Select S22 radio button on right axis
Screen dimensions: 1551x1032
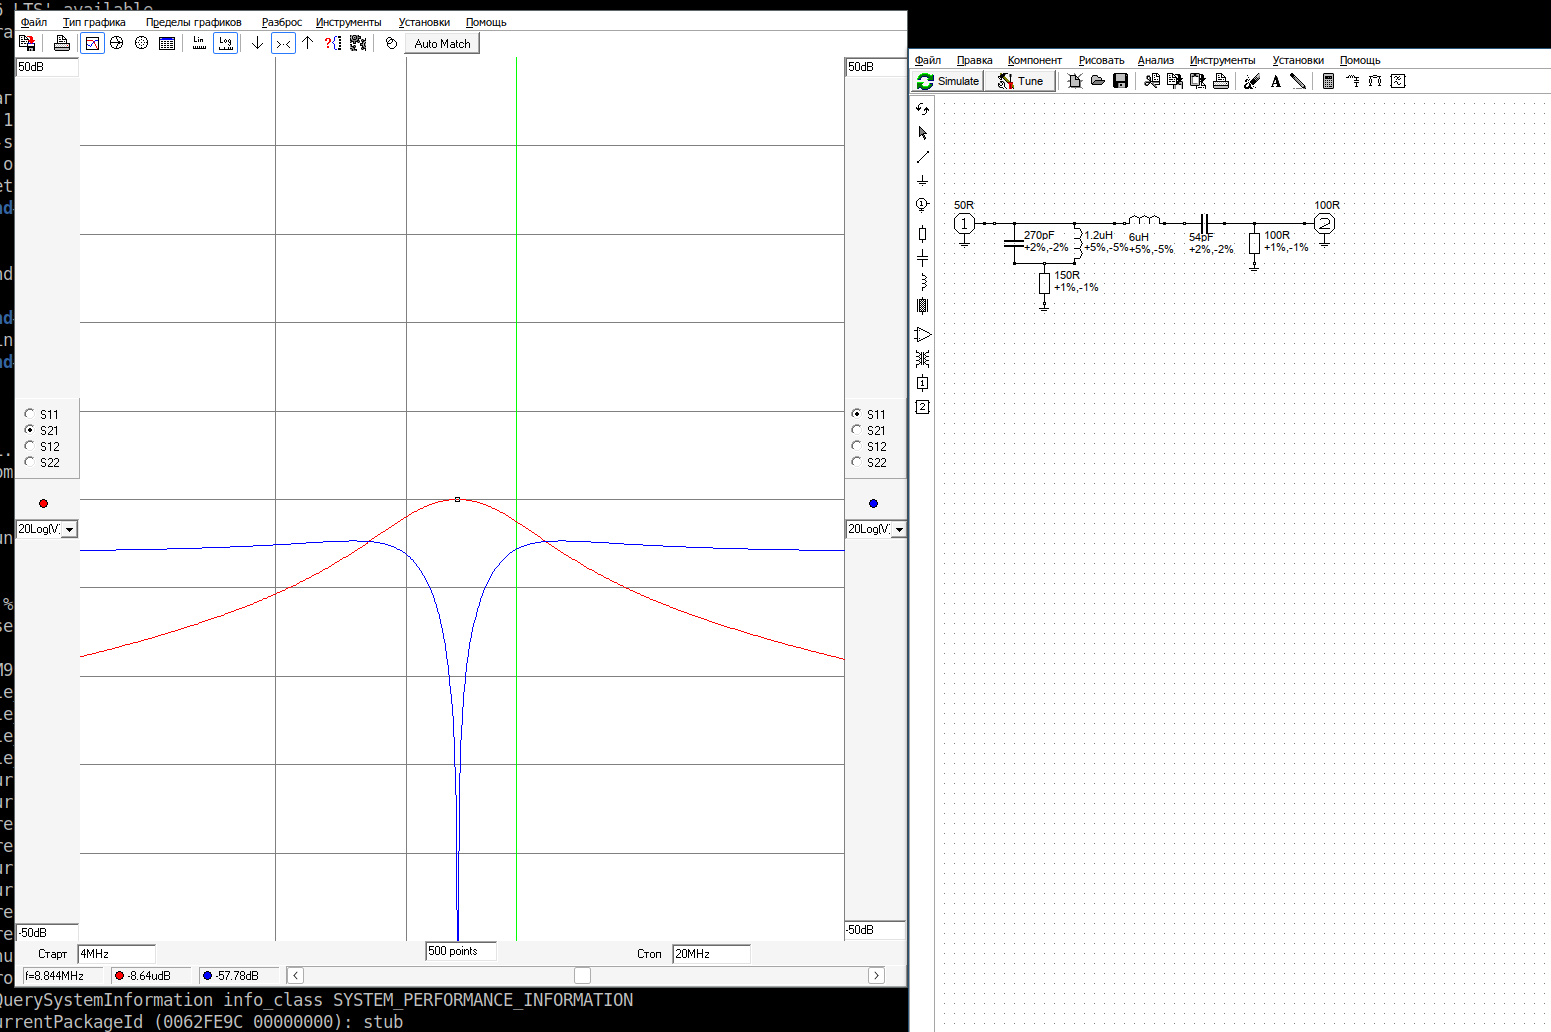point(856,462)
